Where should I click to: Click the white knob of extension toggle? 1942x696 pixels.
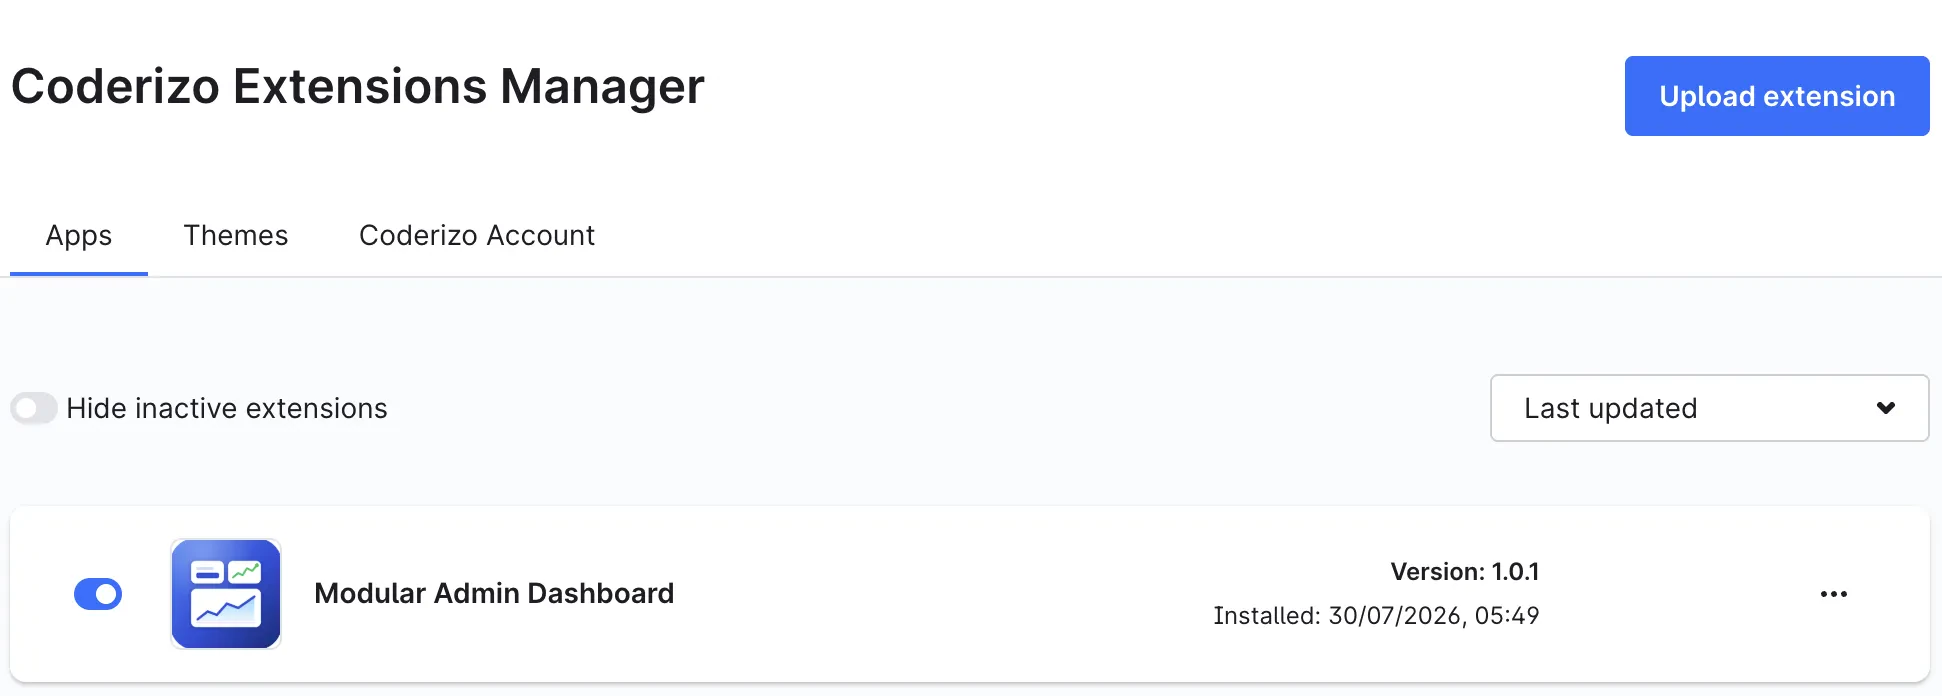click(107, 594)
